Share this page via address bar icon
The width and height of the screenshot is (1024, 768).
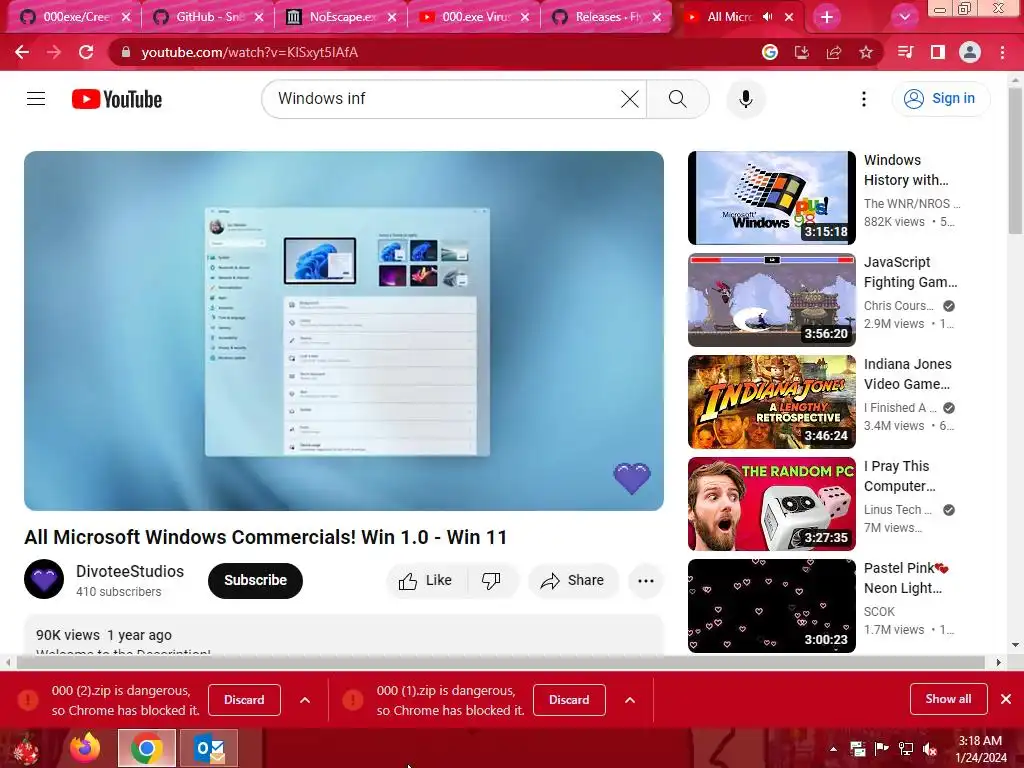pyautogui.click(x=834, y=52)
